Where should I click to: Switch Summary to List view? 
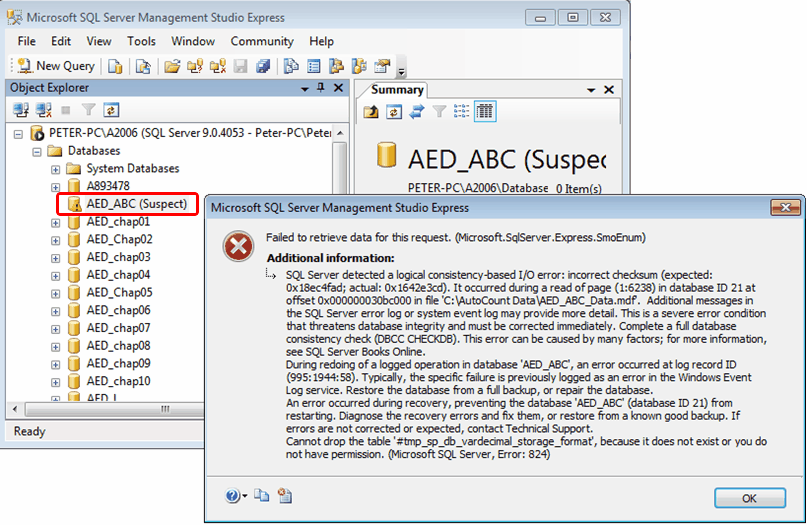pyautogui.click(x=462, y=111)
